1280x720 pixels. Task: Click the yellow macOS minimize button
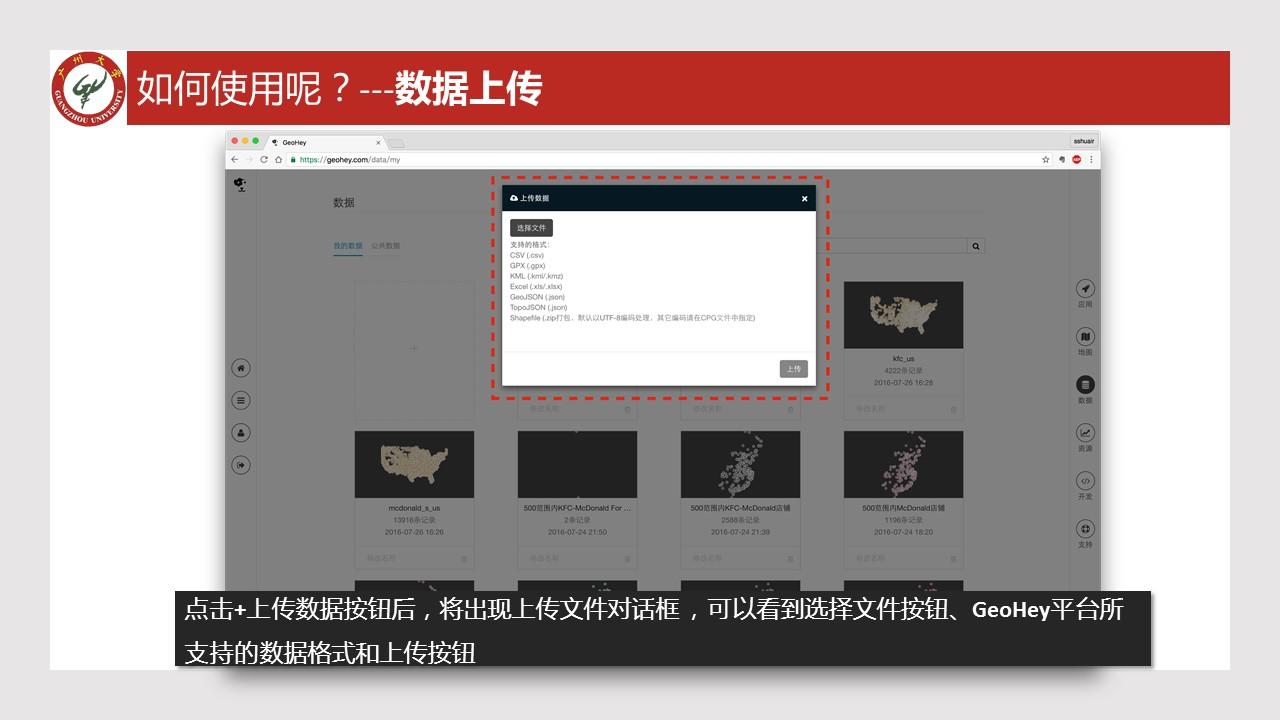(245, 141)
